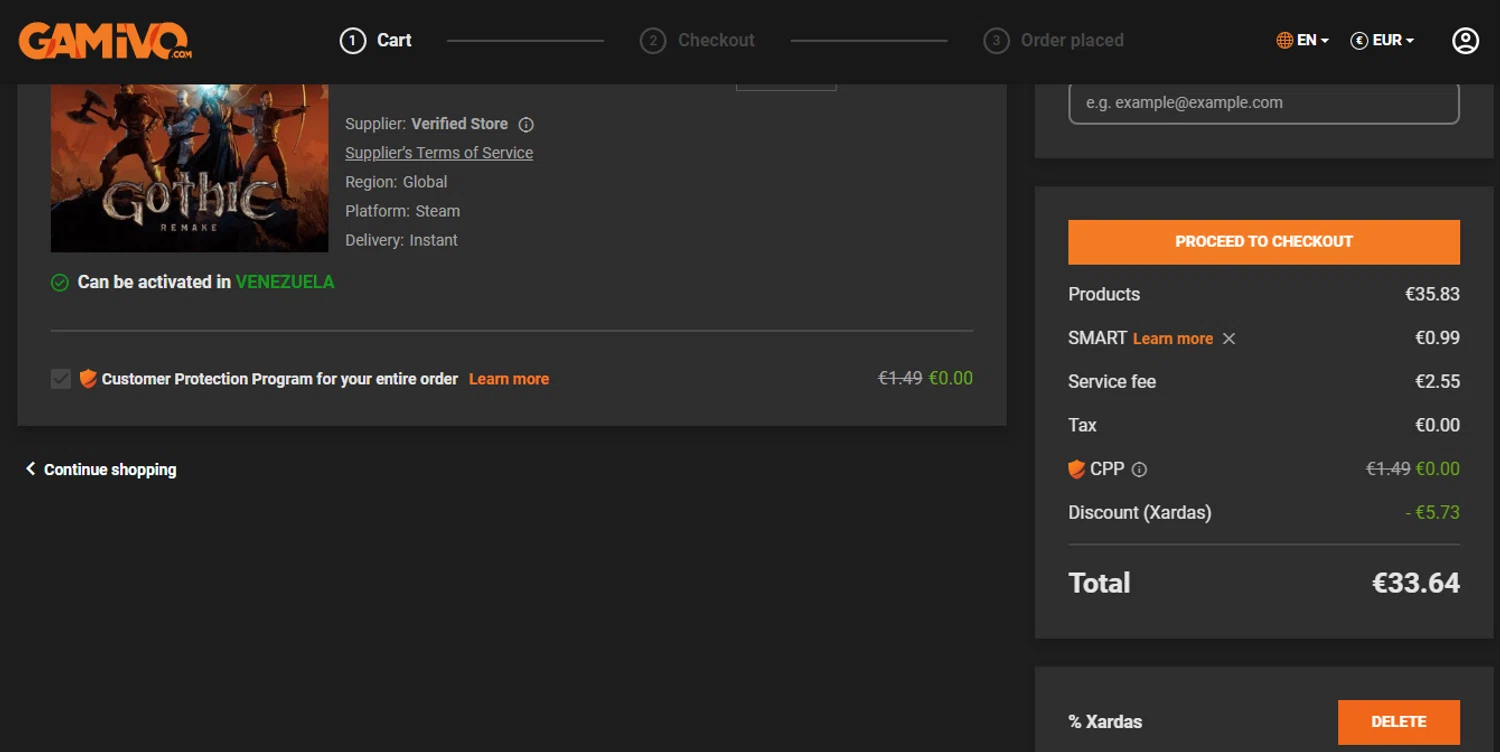Screen dimensions: 1500x752
Task: Go to the Checkout step
Action: pos(716,40)
